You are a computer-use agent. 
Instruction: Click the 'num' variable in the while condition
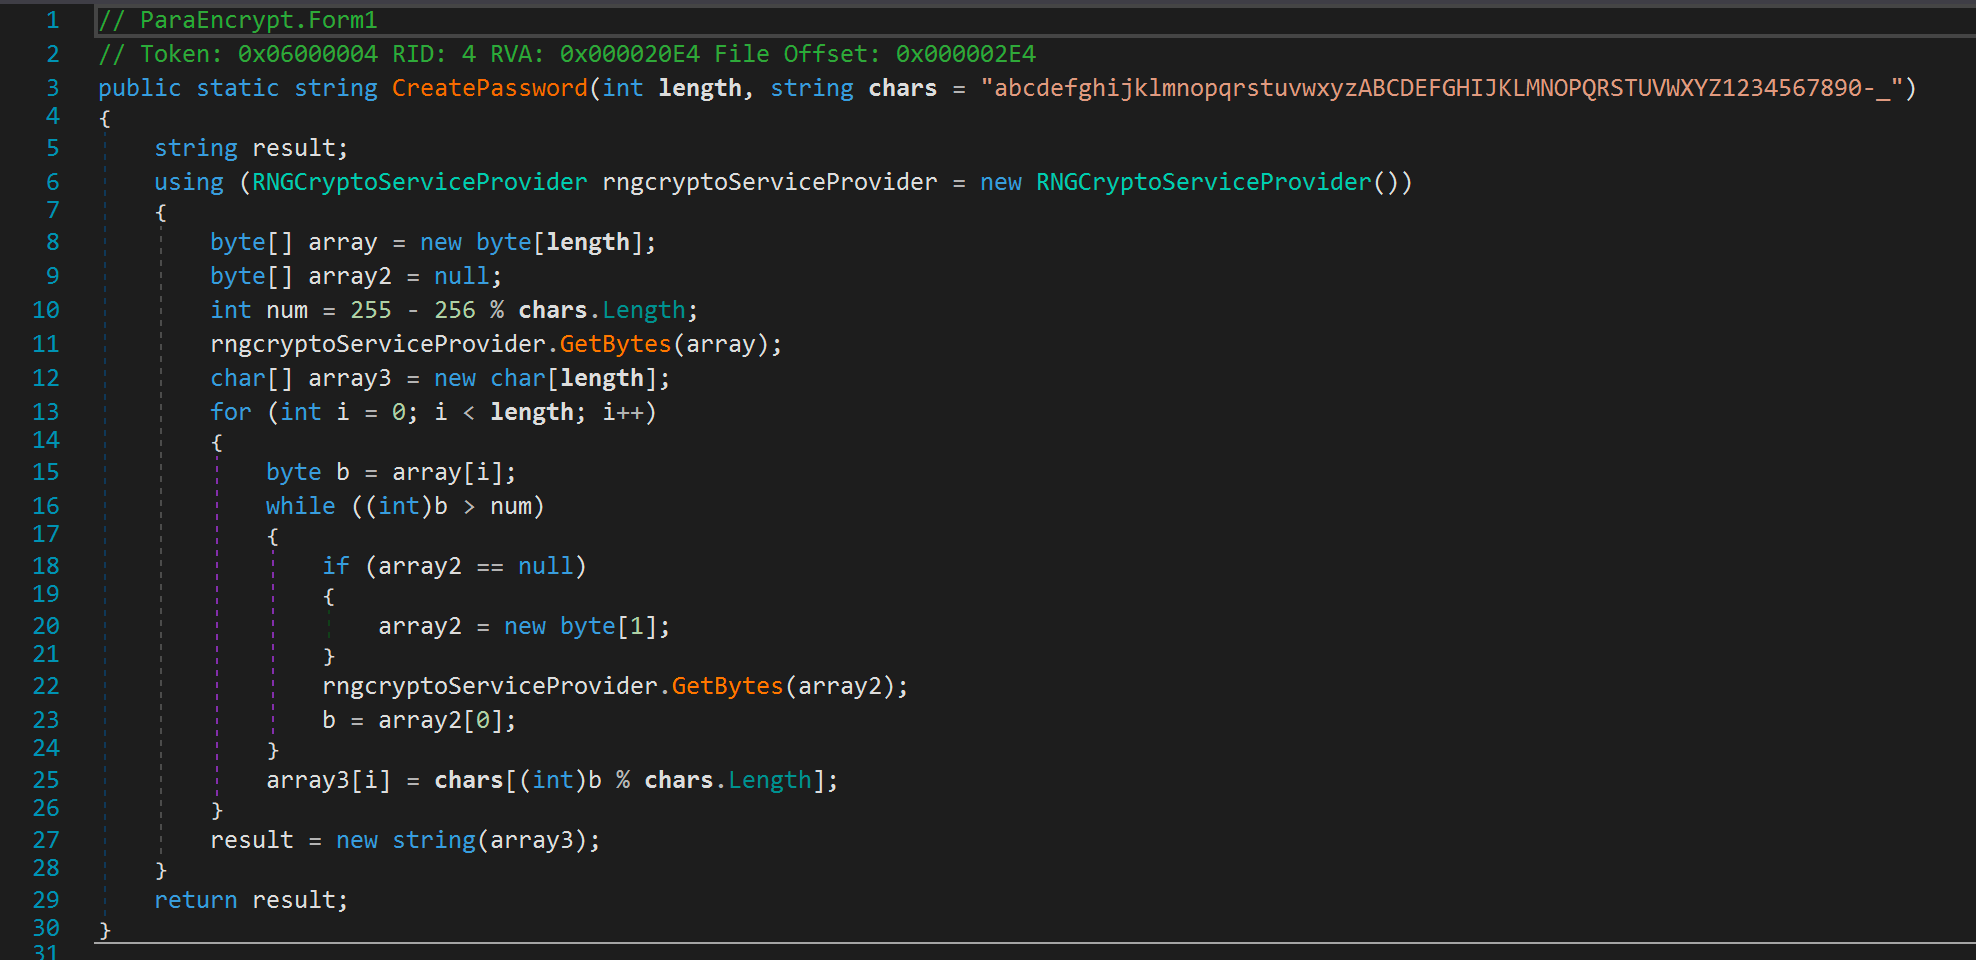[x=510, y=506]
